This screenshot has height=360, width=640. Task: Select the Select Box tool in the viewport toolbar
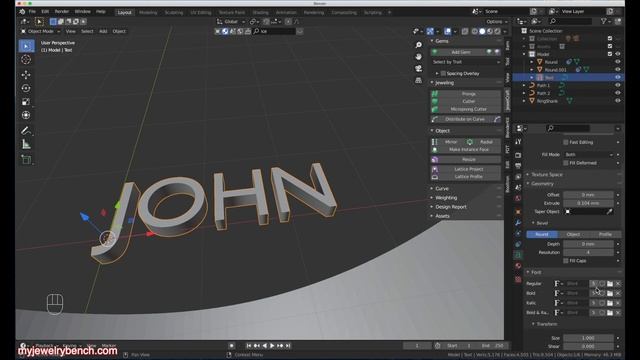point(26,46)
